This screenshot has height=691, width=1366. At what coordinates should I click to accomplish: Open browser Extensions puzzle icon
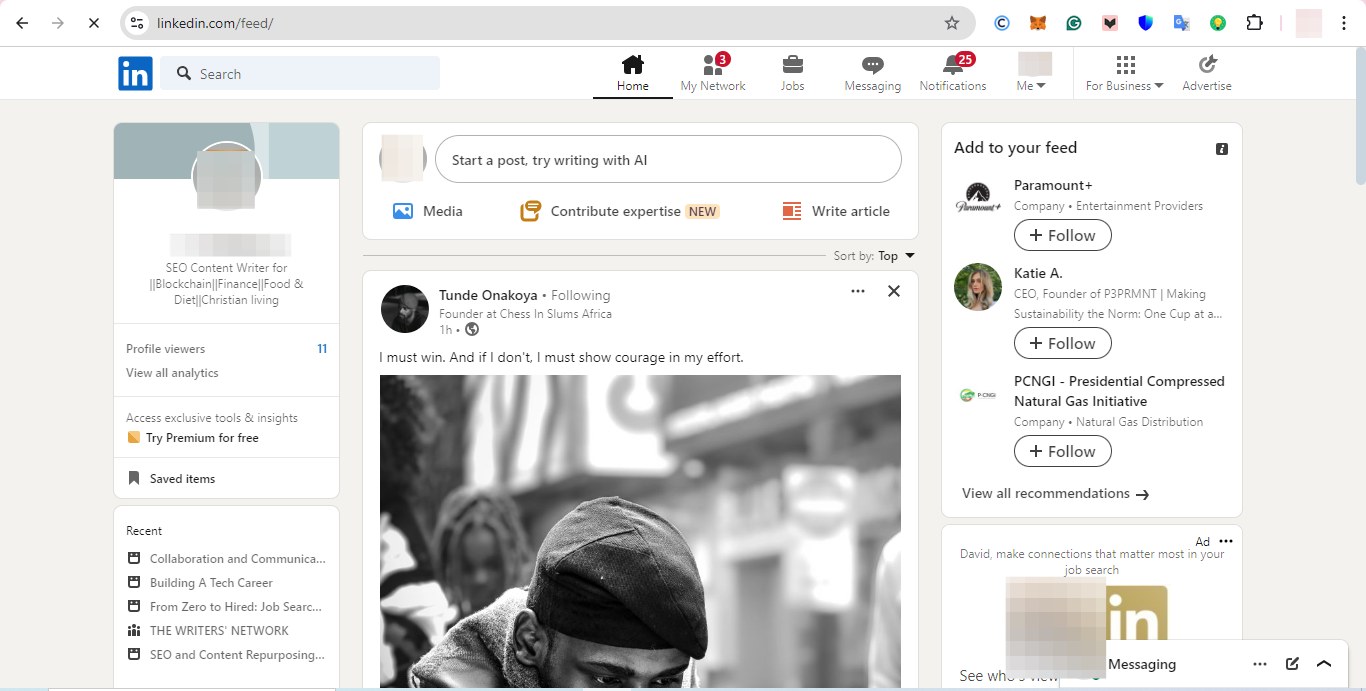(1254, 23)
